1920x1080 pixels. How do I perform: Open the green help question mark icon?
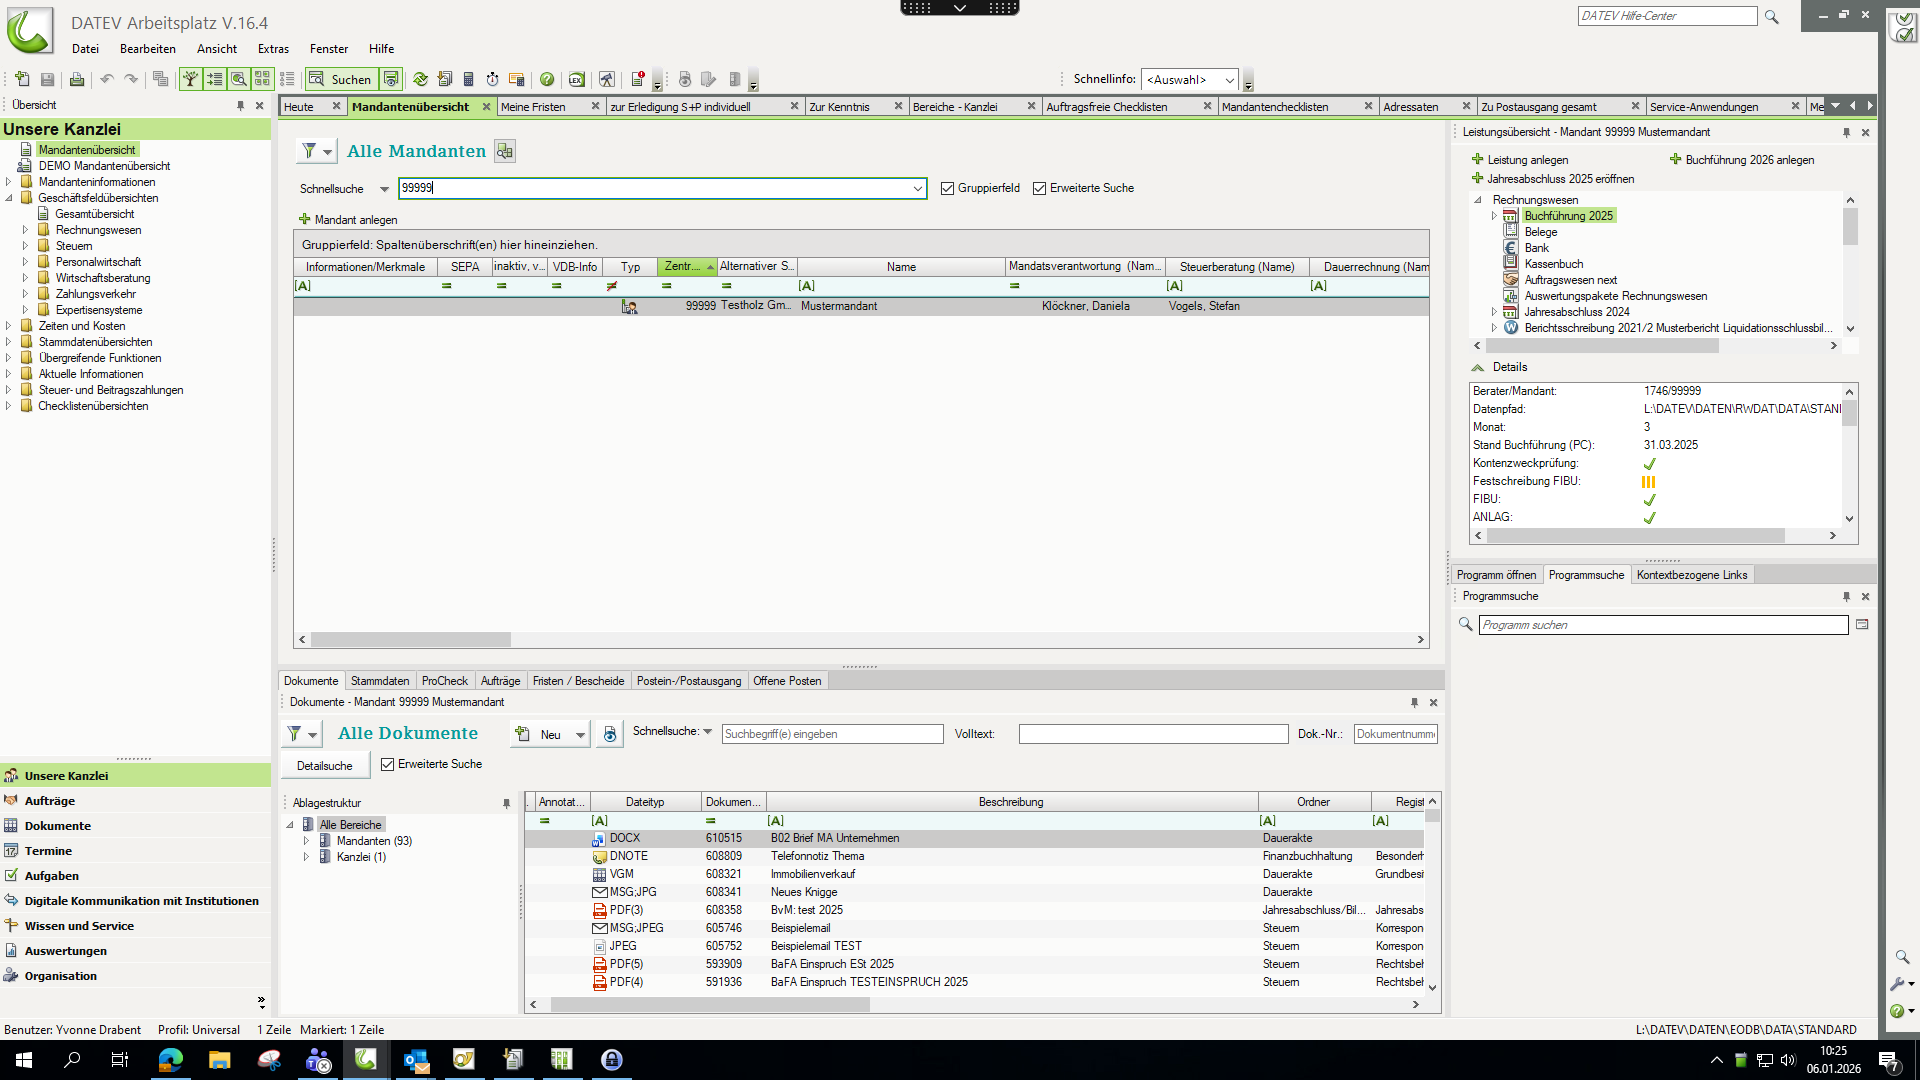(x=547, y=79)
